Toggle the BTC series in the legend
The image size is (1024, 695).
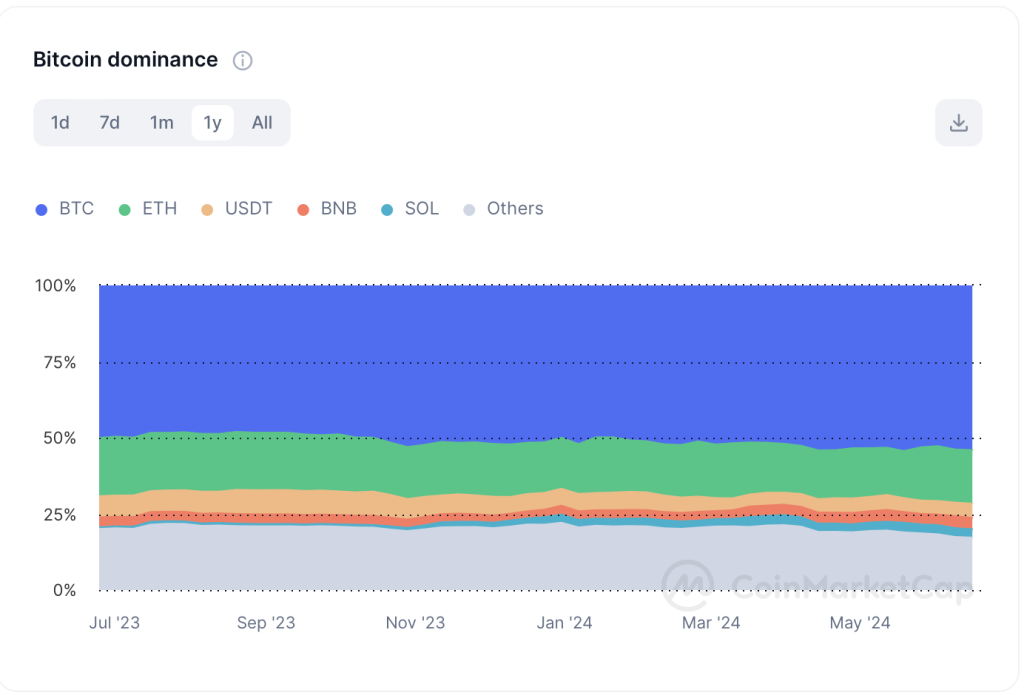tap(65, 209)
